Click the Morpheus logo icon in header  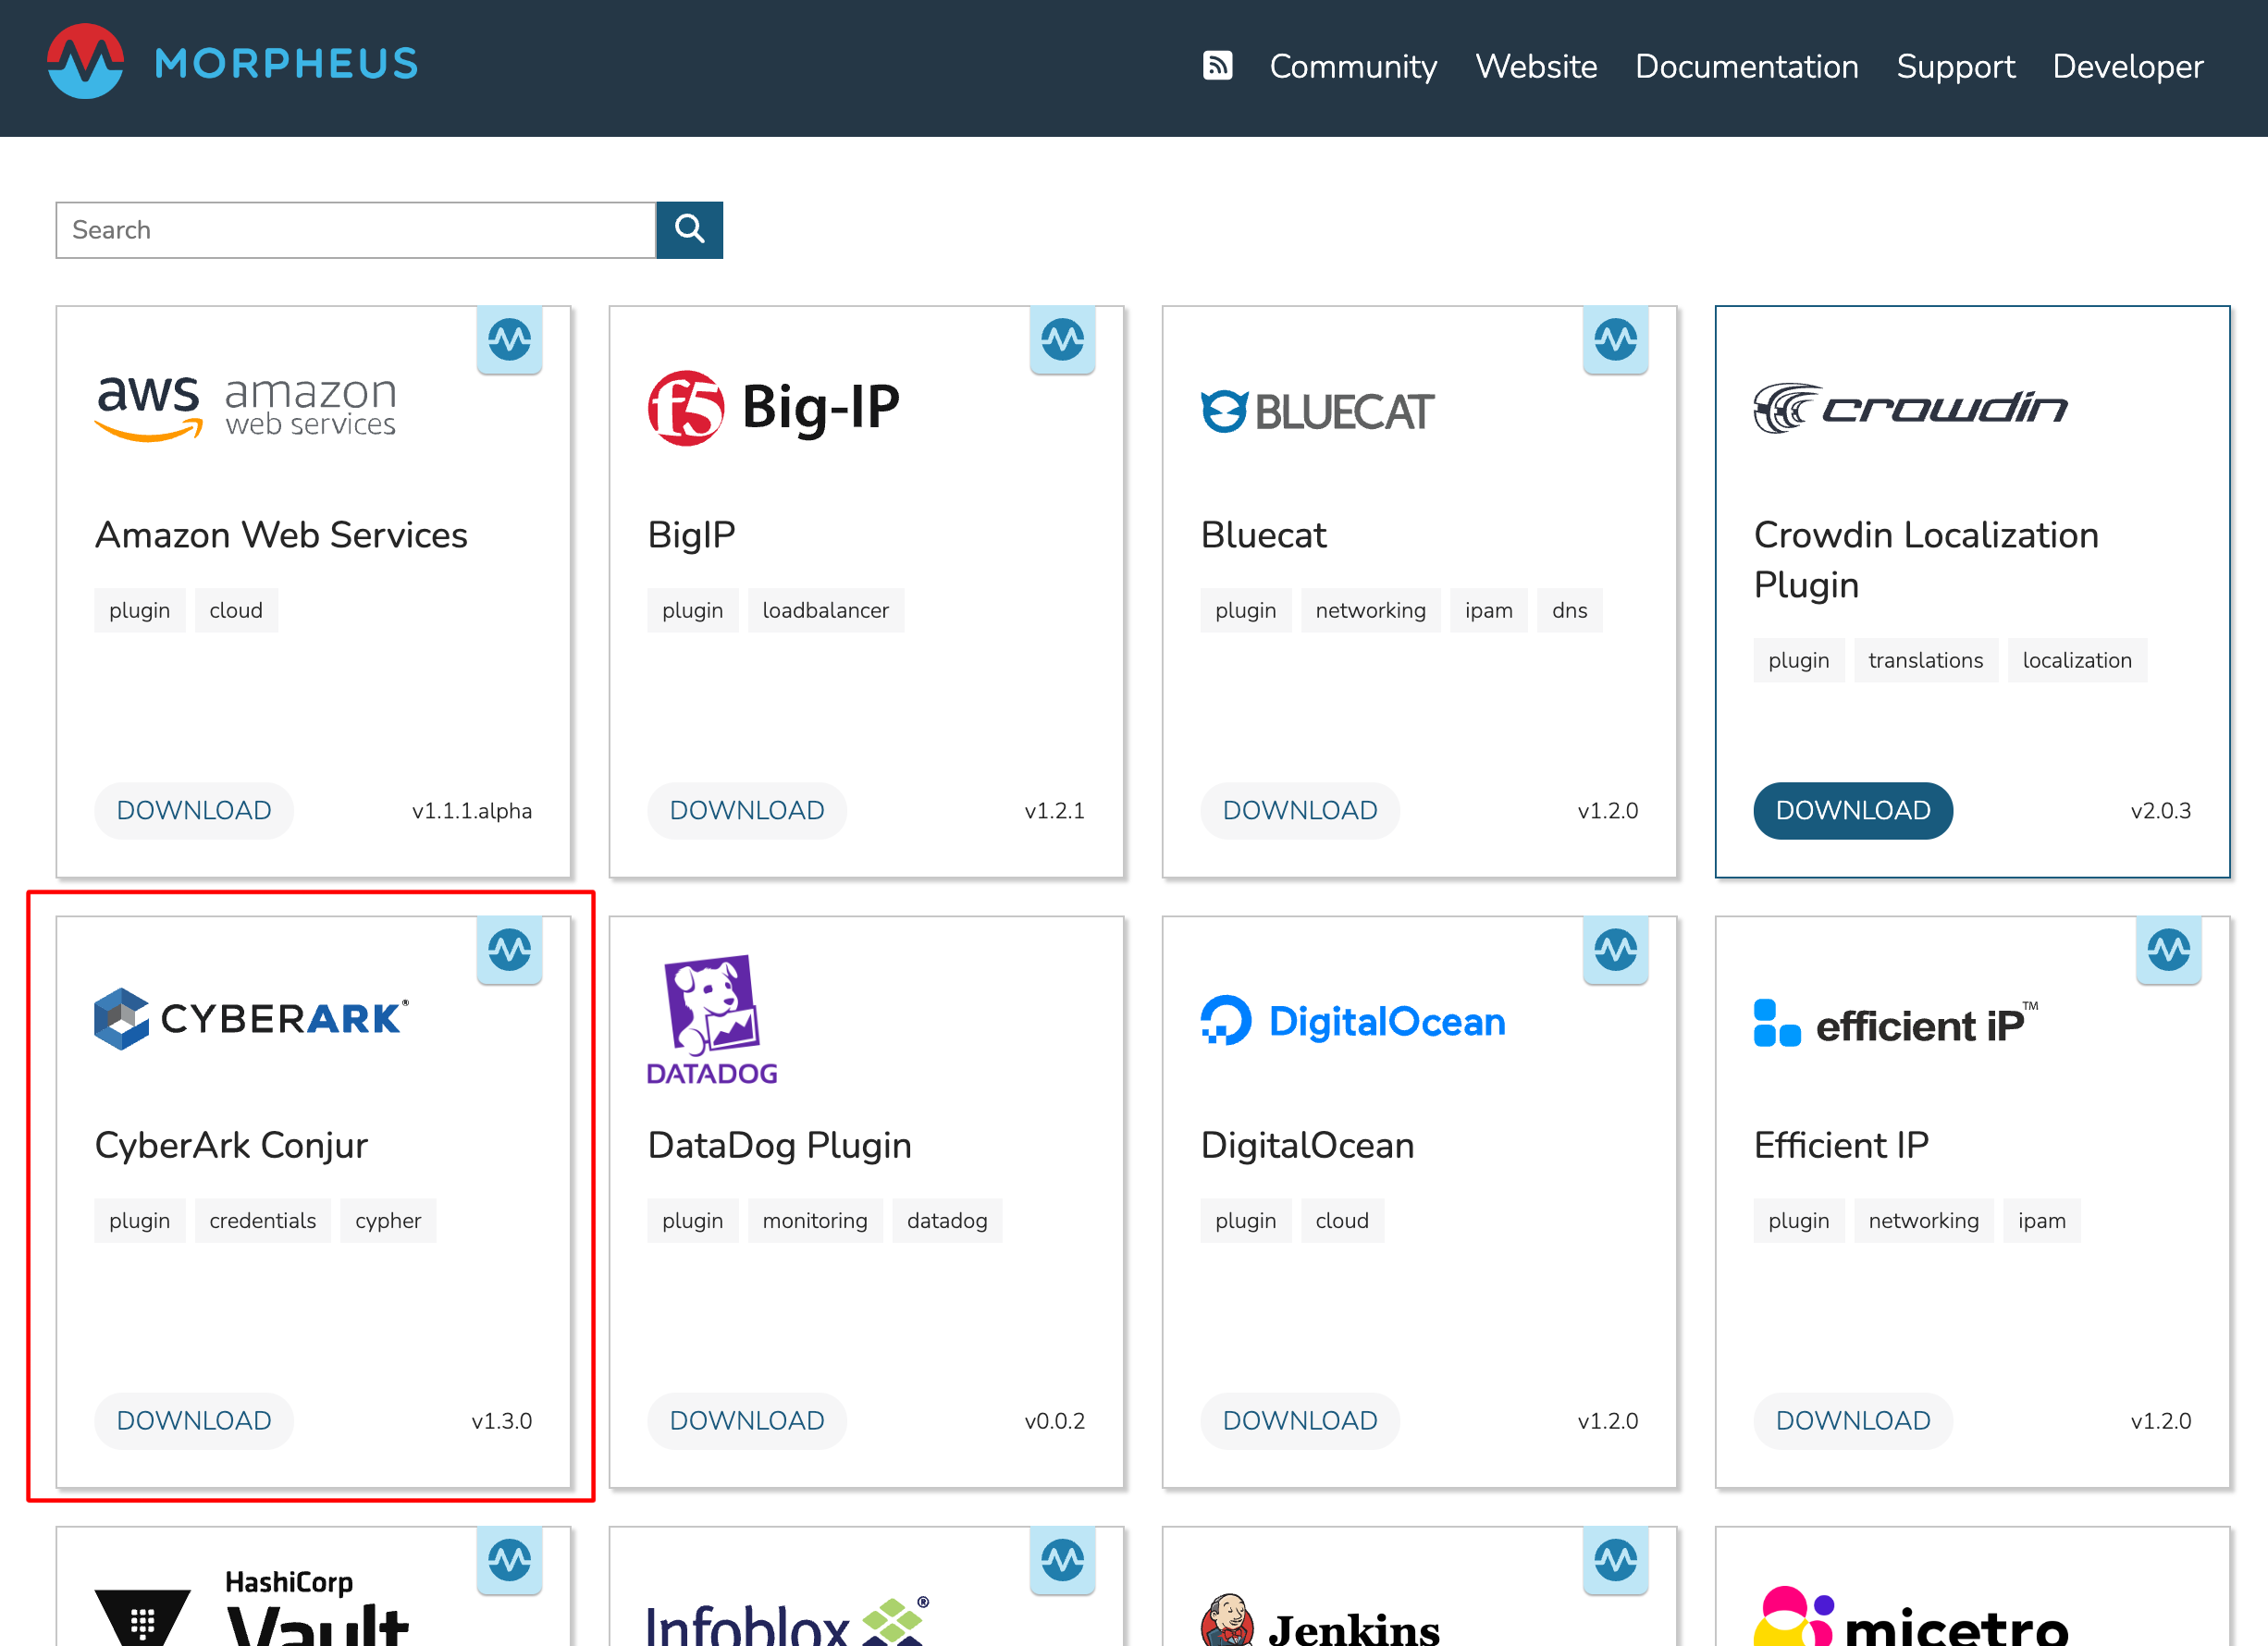[x=86, y=62]
